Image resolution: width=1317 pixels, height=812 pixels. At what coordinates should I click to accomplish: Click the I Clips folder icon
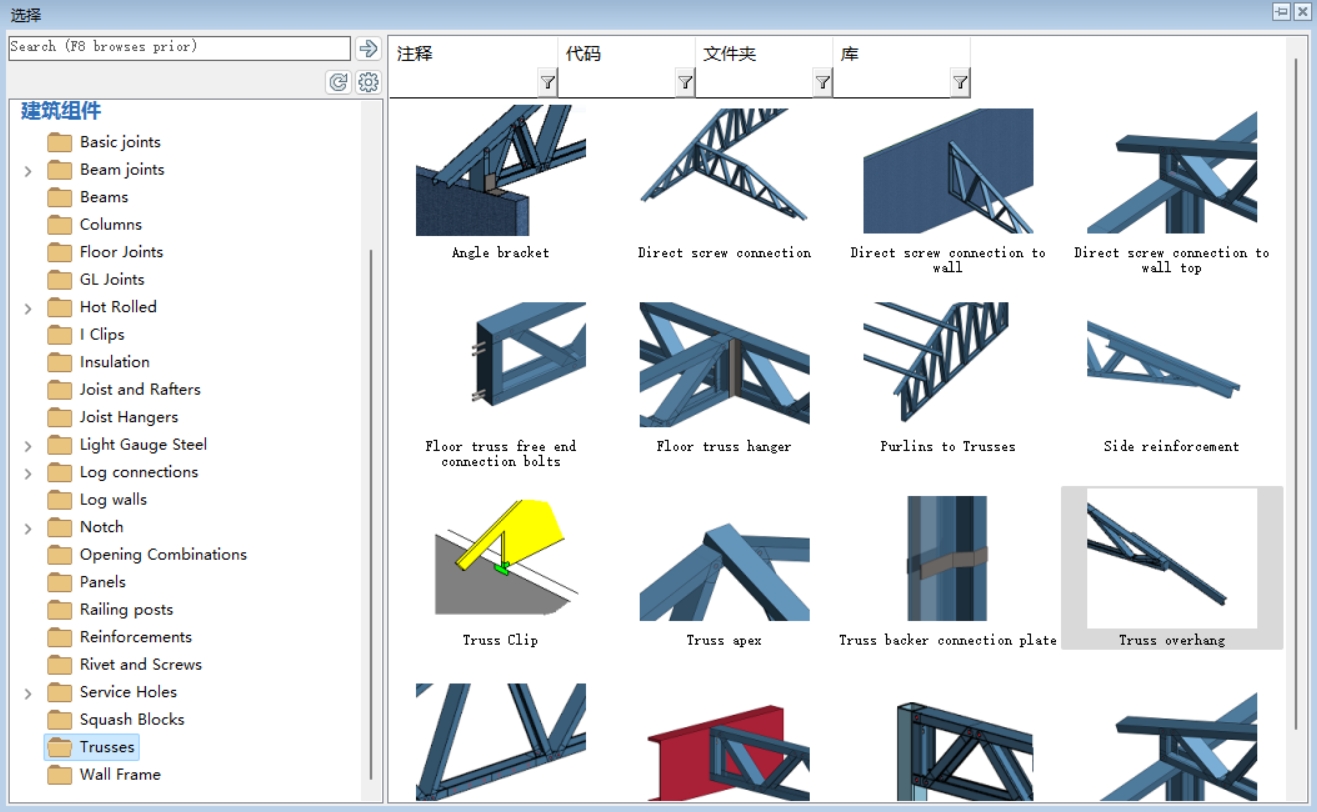click(60, 334)
